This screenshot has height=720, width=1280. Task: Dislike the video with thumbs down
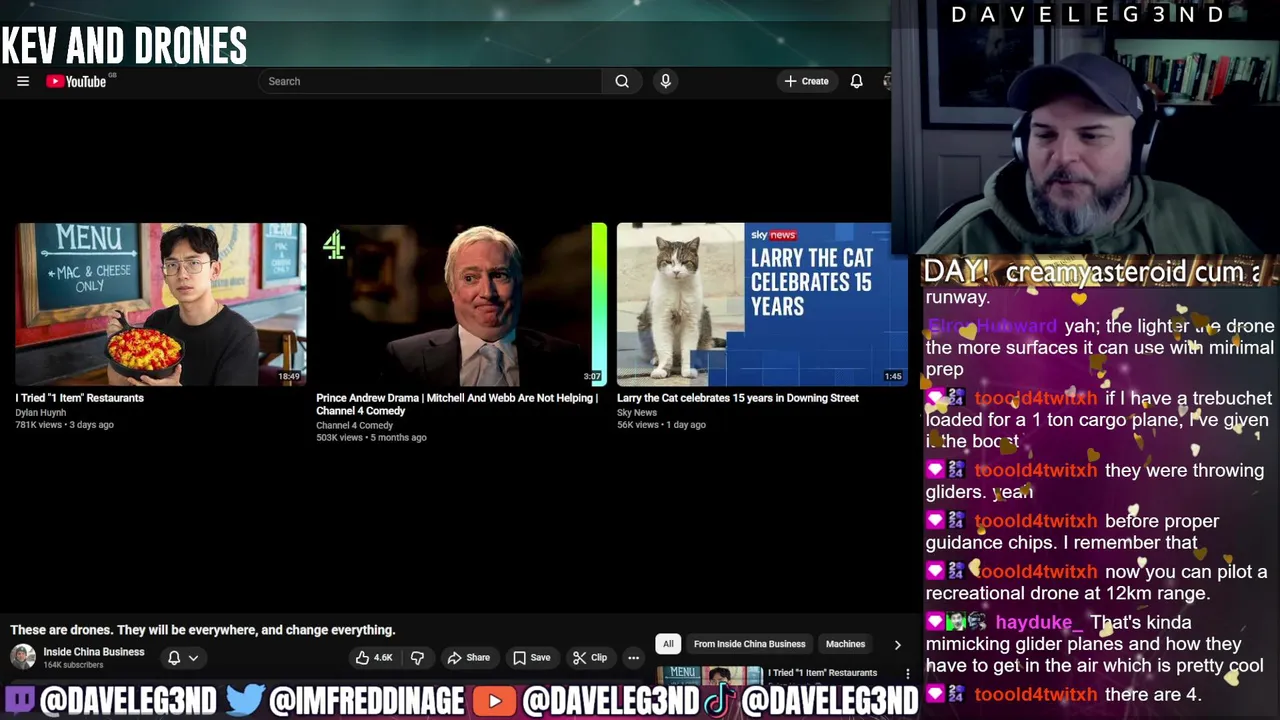click(417, 658)
